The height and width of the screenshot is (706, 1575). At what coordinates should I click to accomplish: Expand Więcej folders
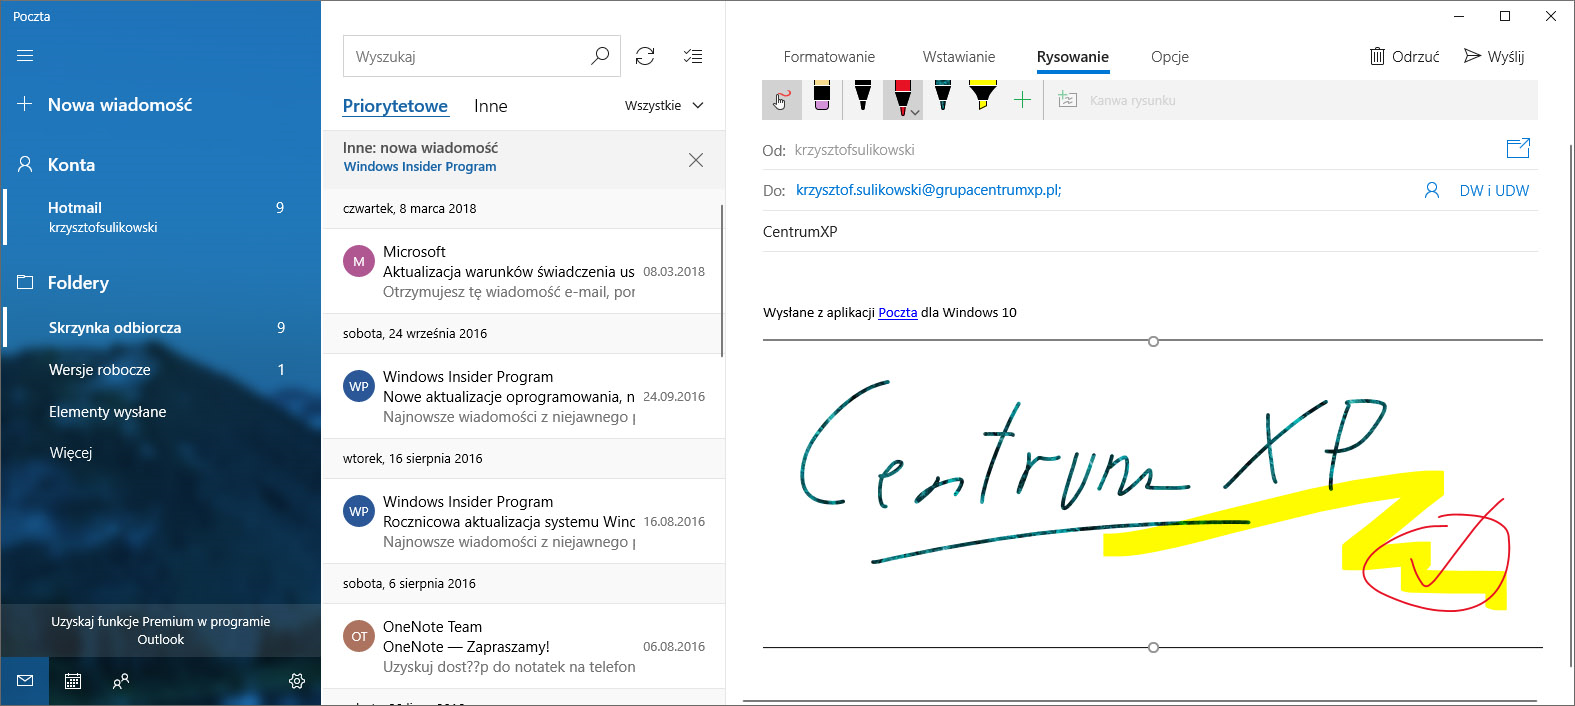[x=71, y=452]
